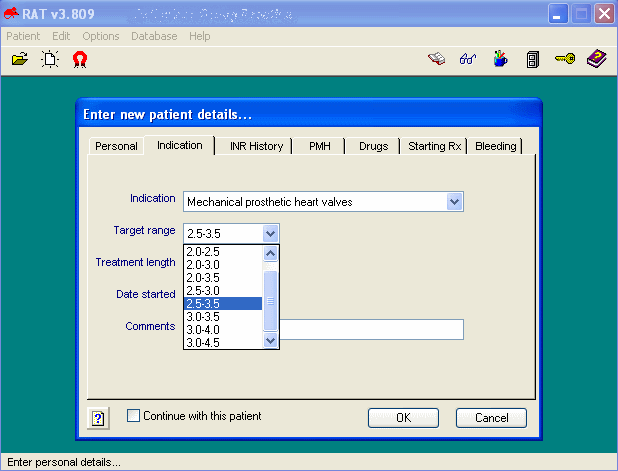Create new patient with blank page icon

tap(50, 60)
